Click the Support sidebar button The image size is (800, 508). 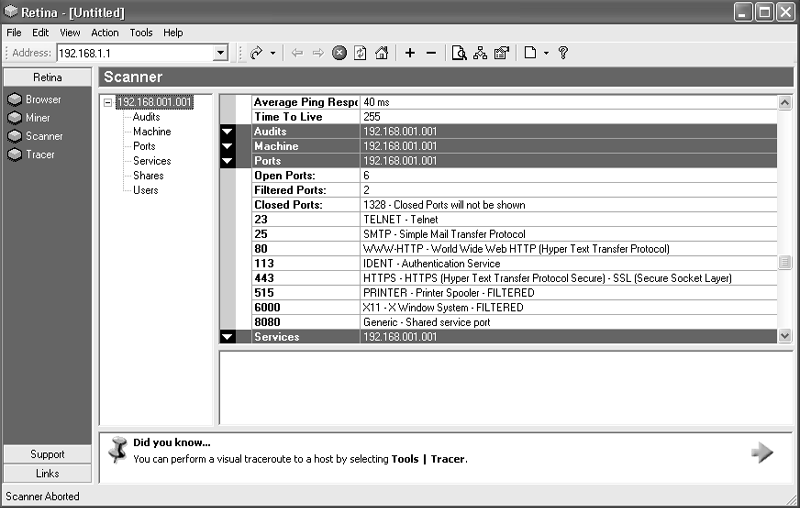pyautogui.click(x=47, y=454)
